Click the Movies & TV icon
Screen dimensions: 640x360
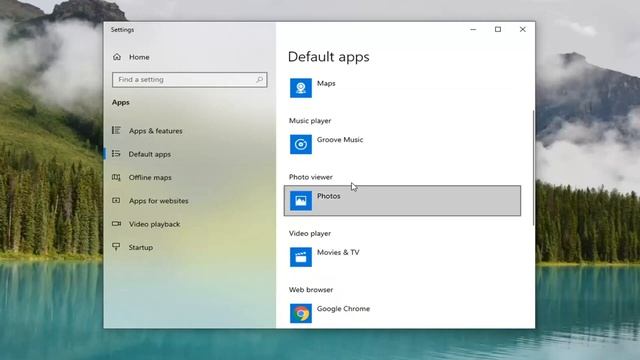pos(301,257)
